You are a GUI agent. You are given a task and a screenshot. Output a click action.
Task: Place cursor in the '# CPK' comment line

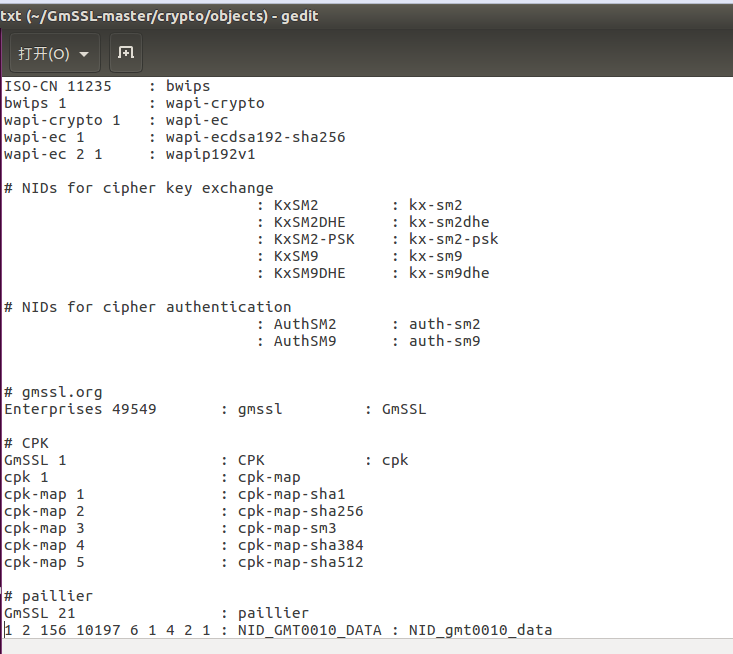coord(27,443)
